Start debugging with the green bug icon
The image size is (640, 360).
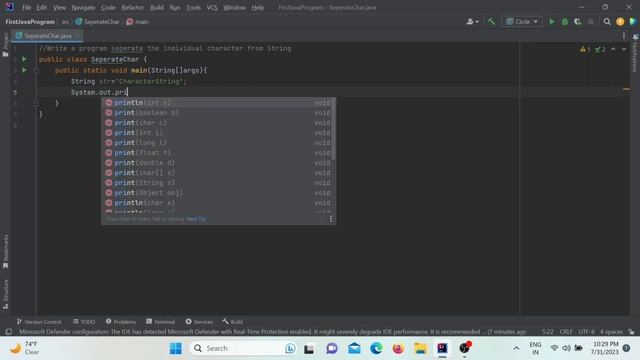(x=564, y=22)
